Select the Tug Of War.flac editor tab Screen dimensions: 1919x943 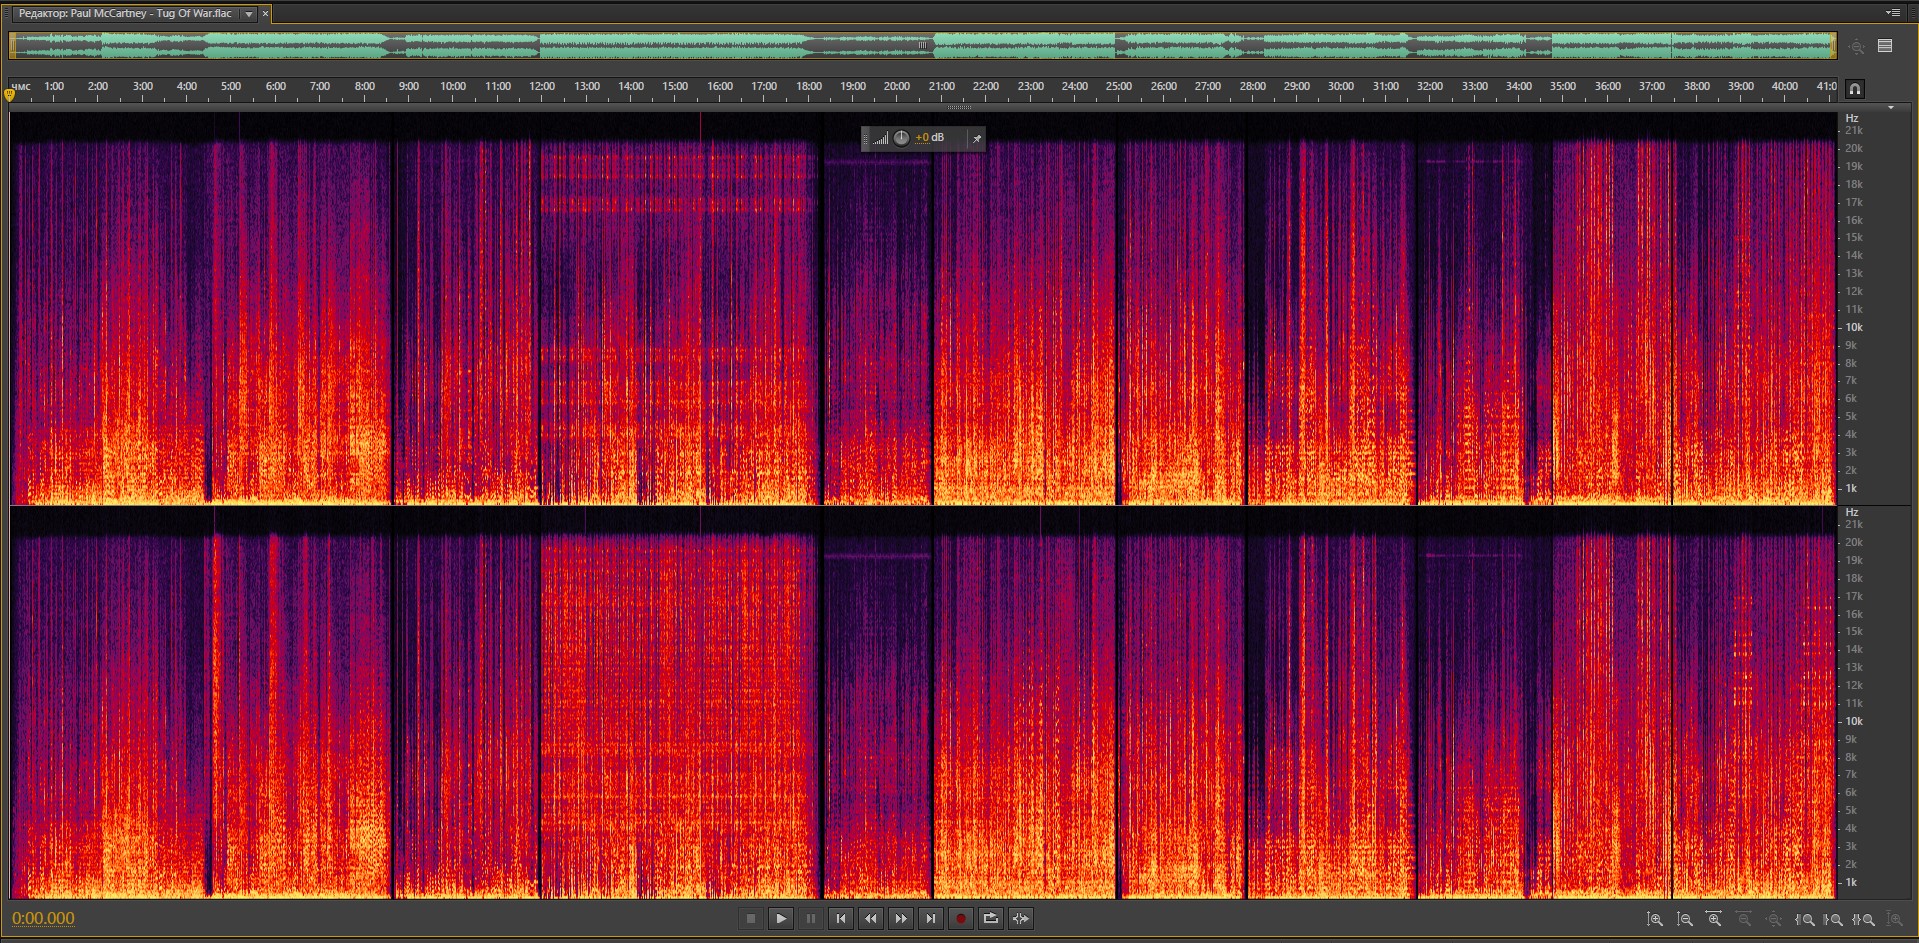125,14
